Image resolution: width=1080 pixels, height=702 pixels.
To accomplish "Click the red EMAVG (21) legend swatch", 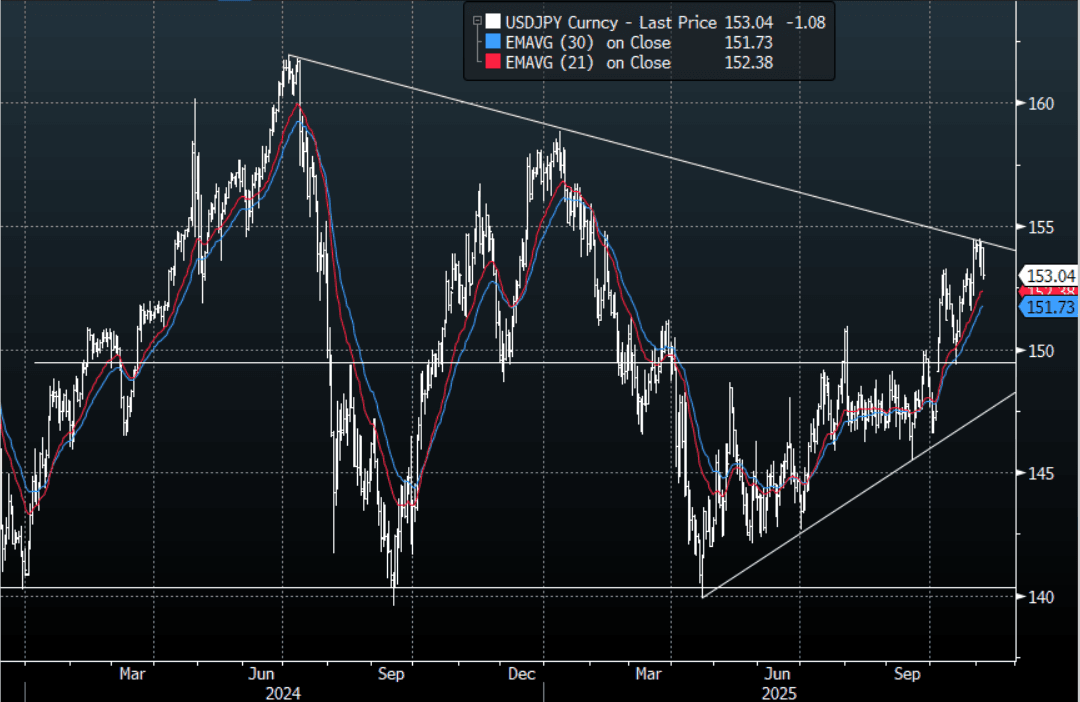I will point(491,63).
